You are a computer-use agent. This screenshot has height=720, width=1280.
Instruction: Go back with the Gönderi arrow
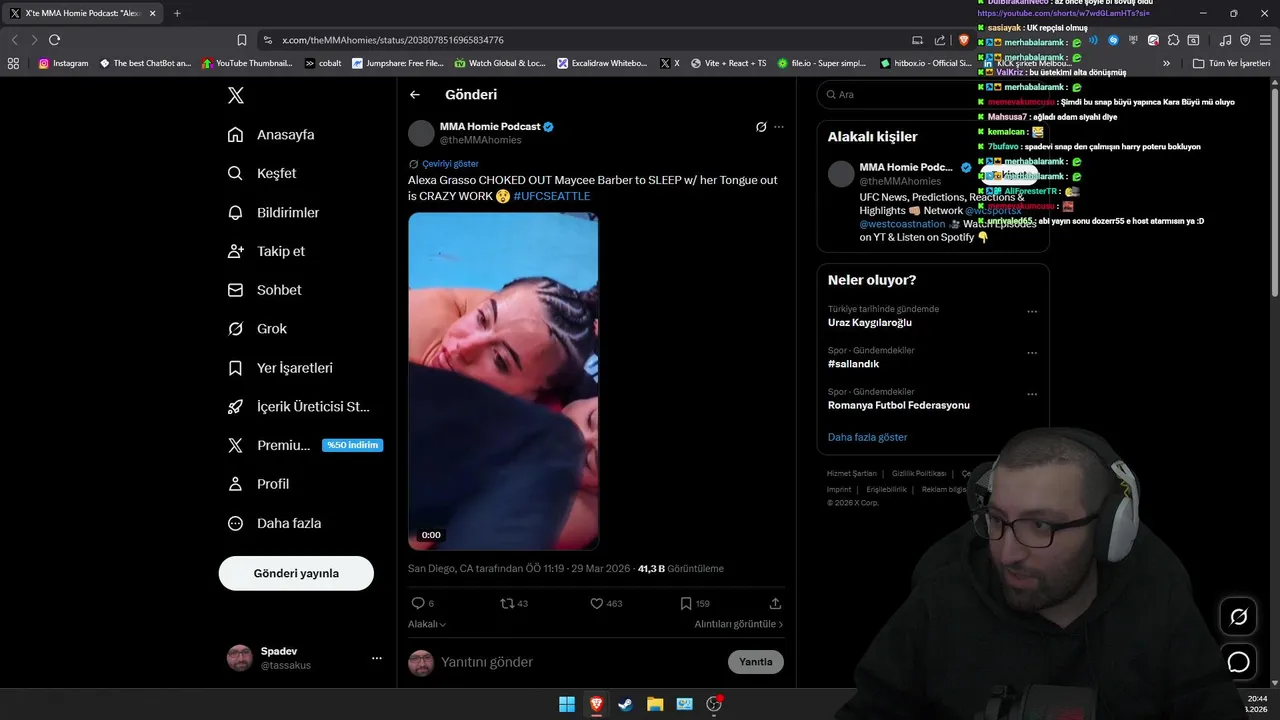[x=415, y=95]
